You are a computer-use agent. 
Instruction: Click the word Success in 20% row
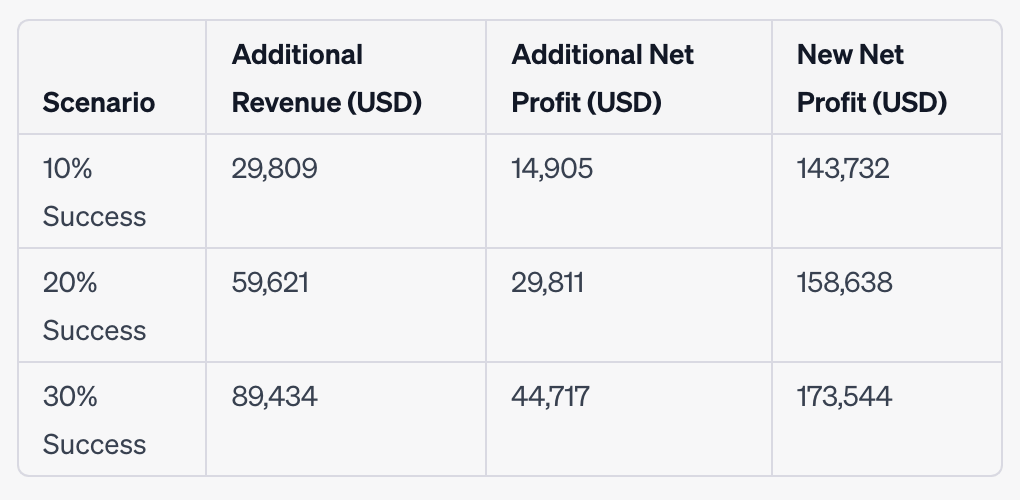[x=94, y=330]
